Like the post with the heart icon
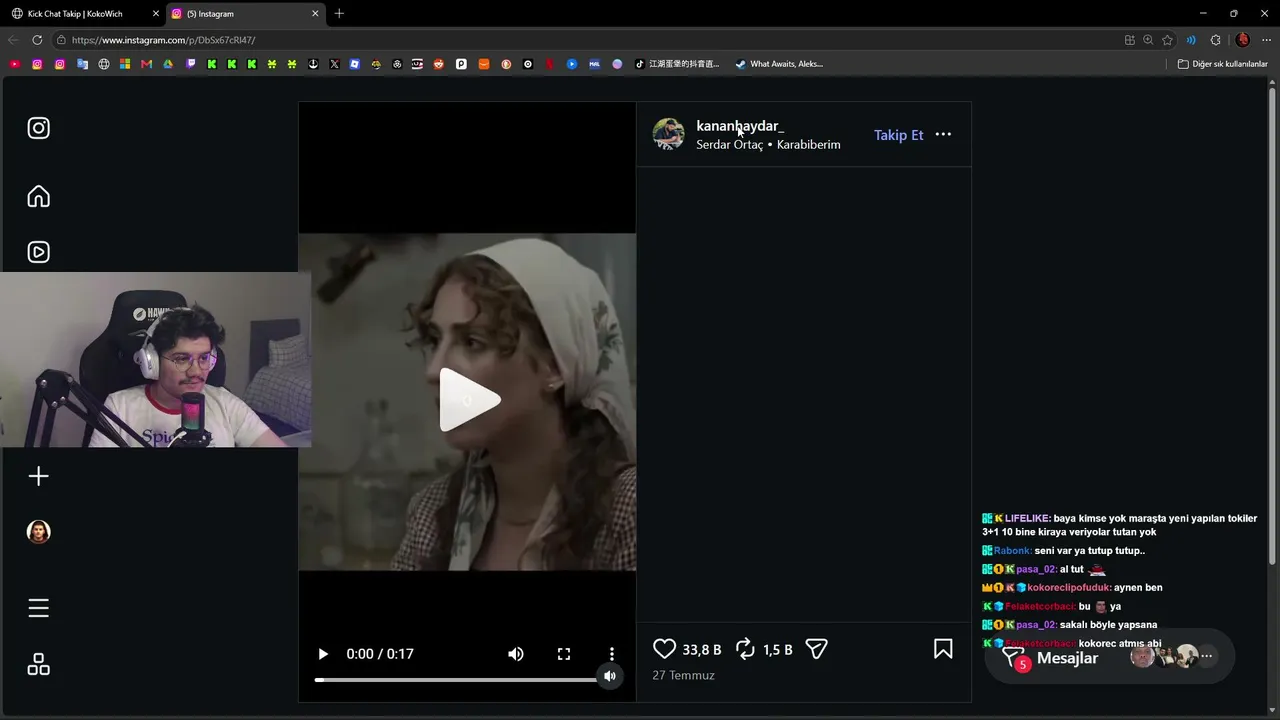 [x=664, y=649]
